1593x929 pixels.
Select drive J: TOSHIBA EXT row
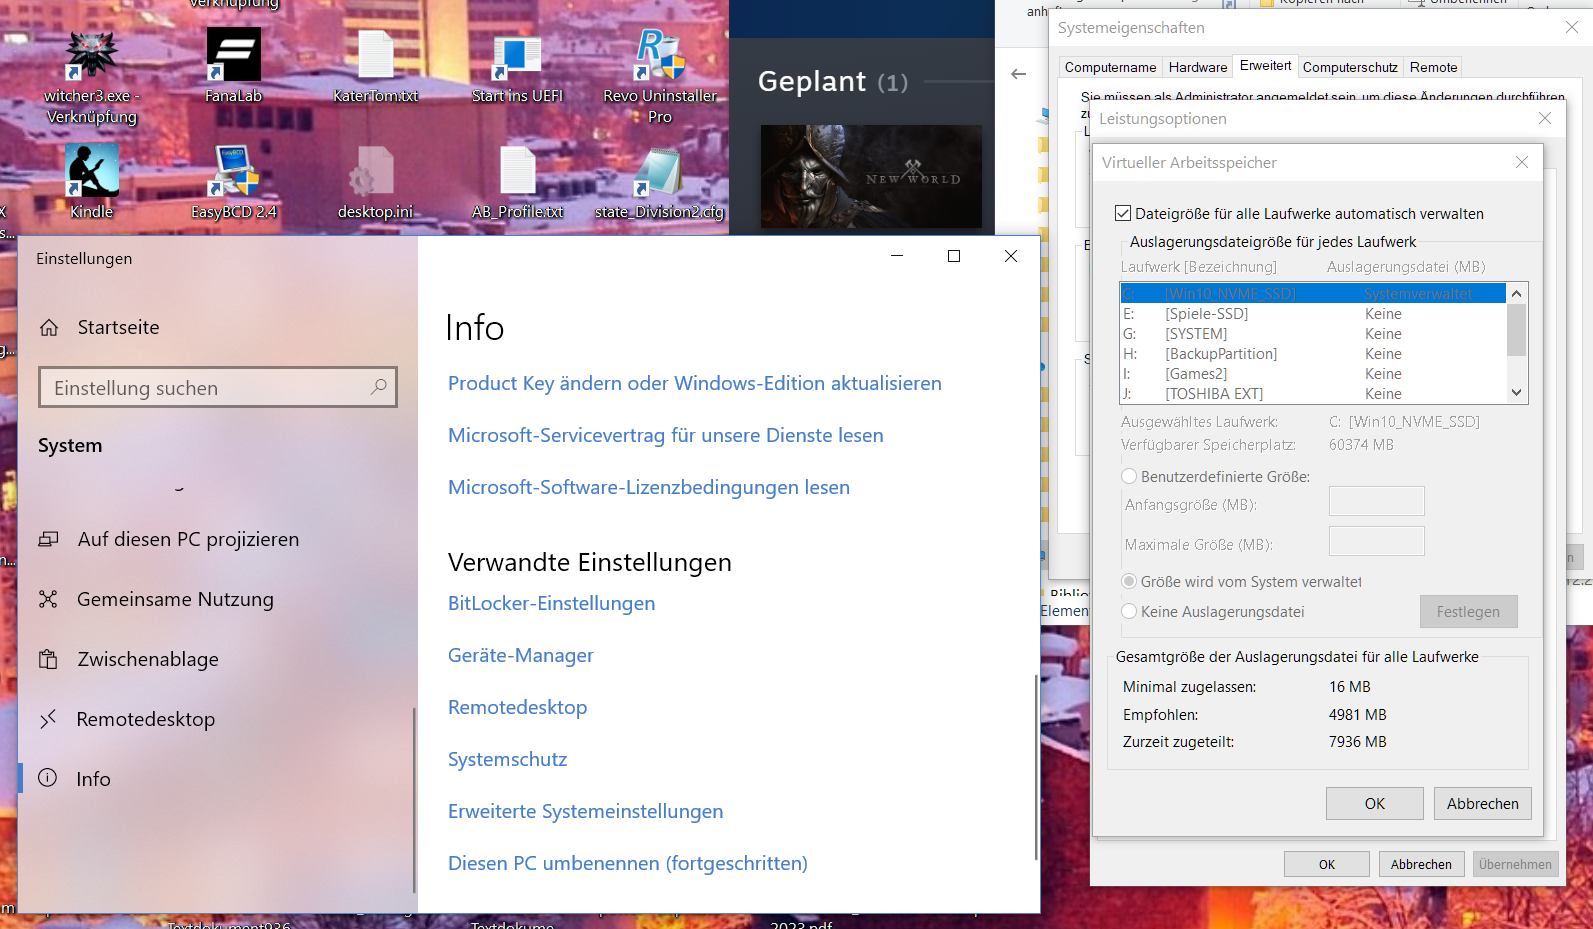pos(1313,393)
